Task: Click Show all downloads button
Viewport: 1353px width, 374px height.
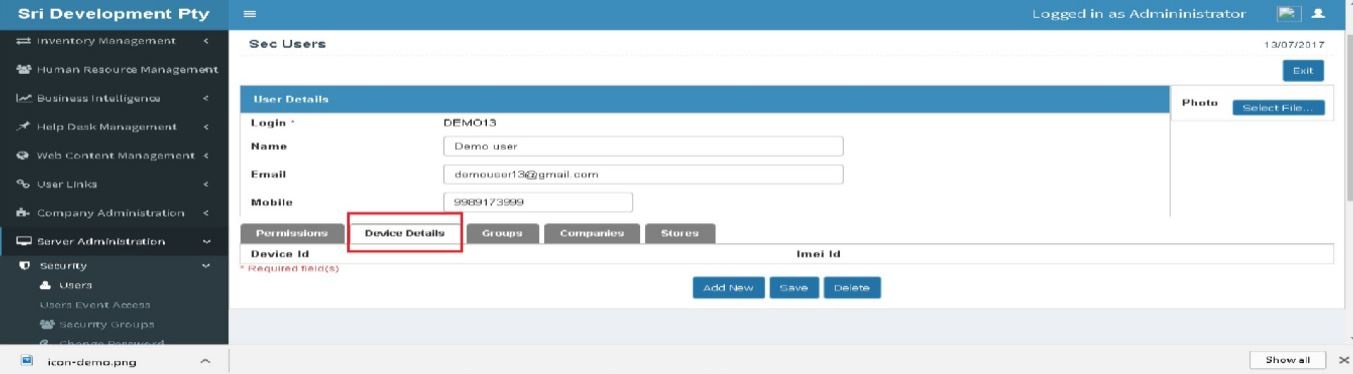Action: (x=1288, y=360)
